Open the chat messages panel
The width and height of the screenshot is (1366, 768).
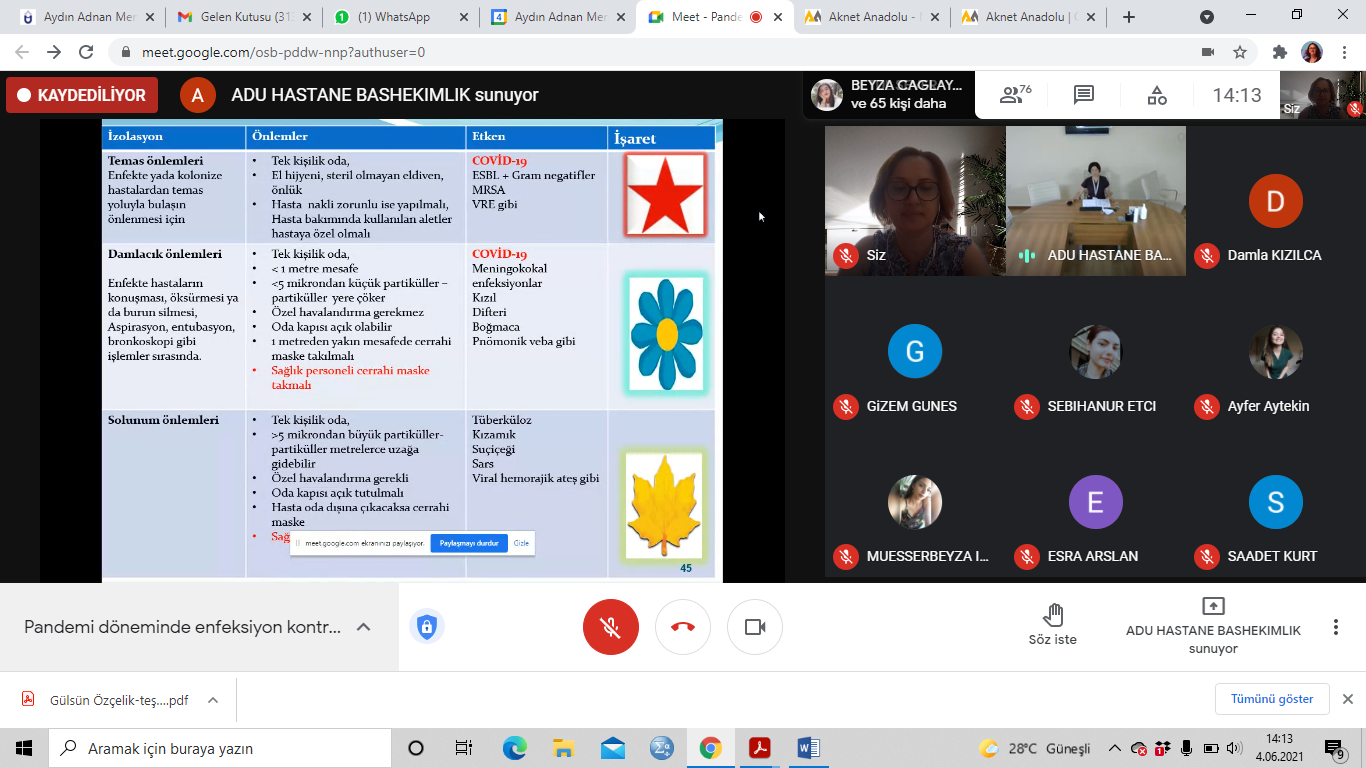(x=1084, y=95)
